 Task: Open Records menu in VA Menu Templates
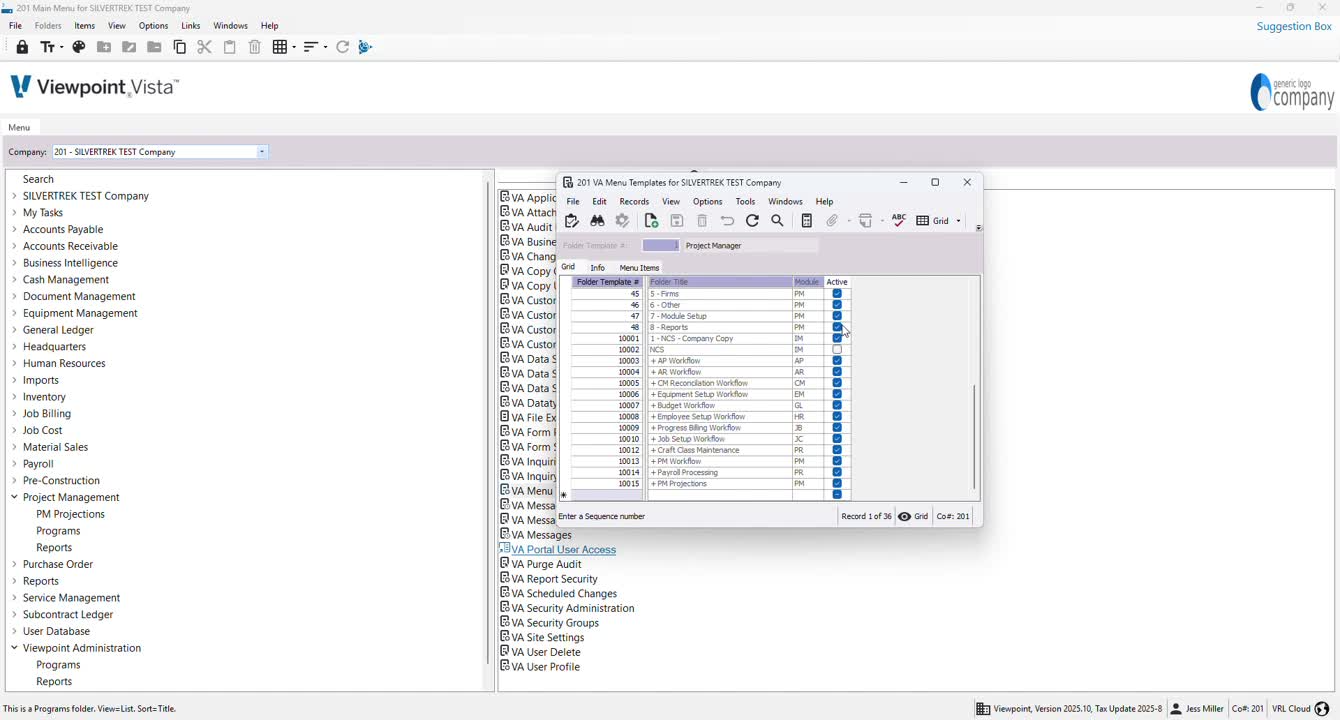(x=634, y=202)
